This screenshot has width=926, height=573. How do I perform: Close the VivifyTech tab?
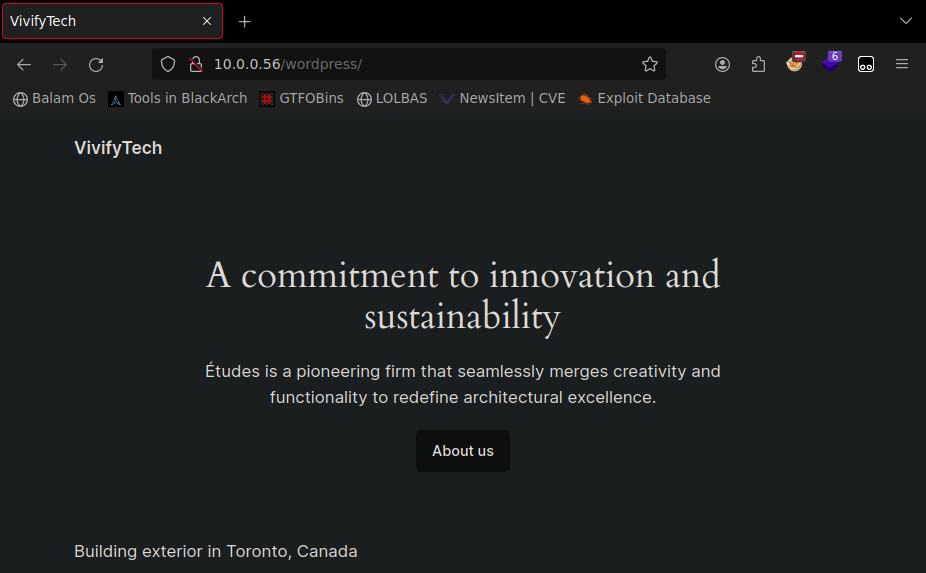coord(207,21)
